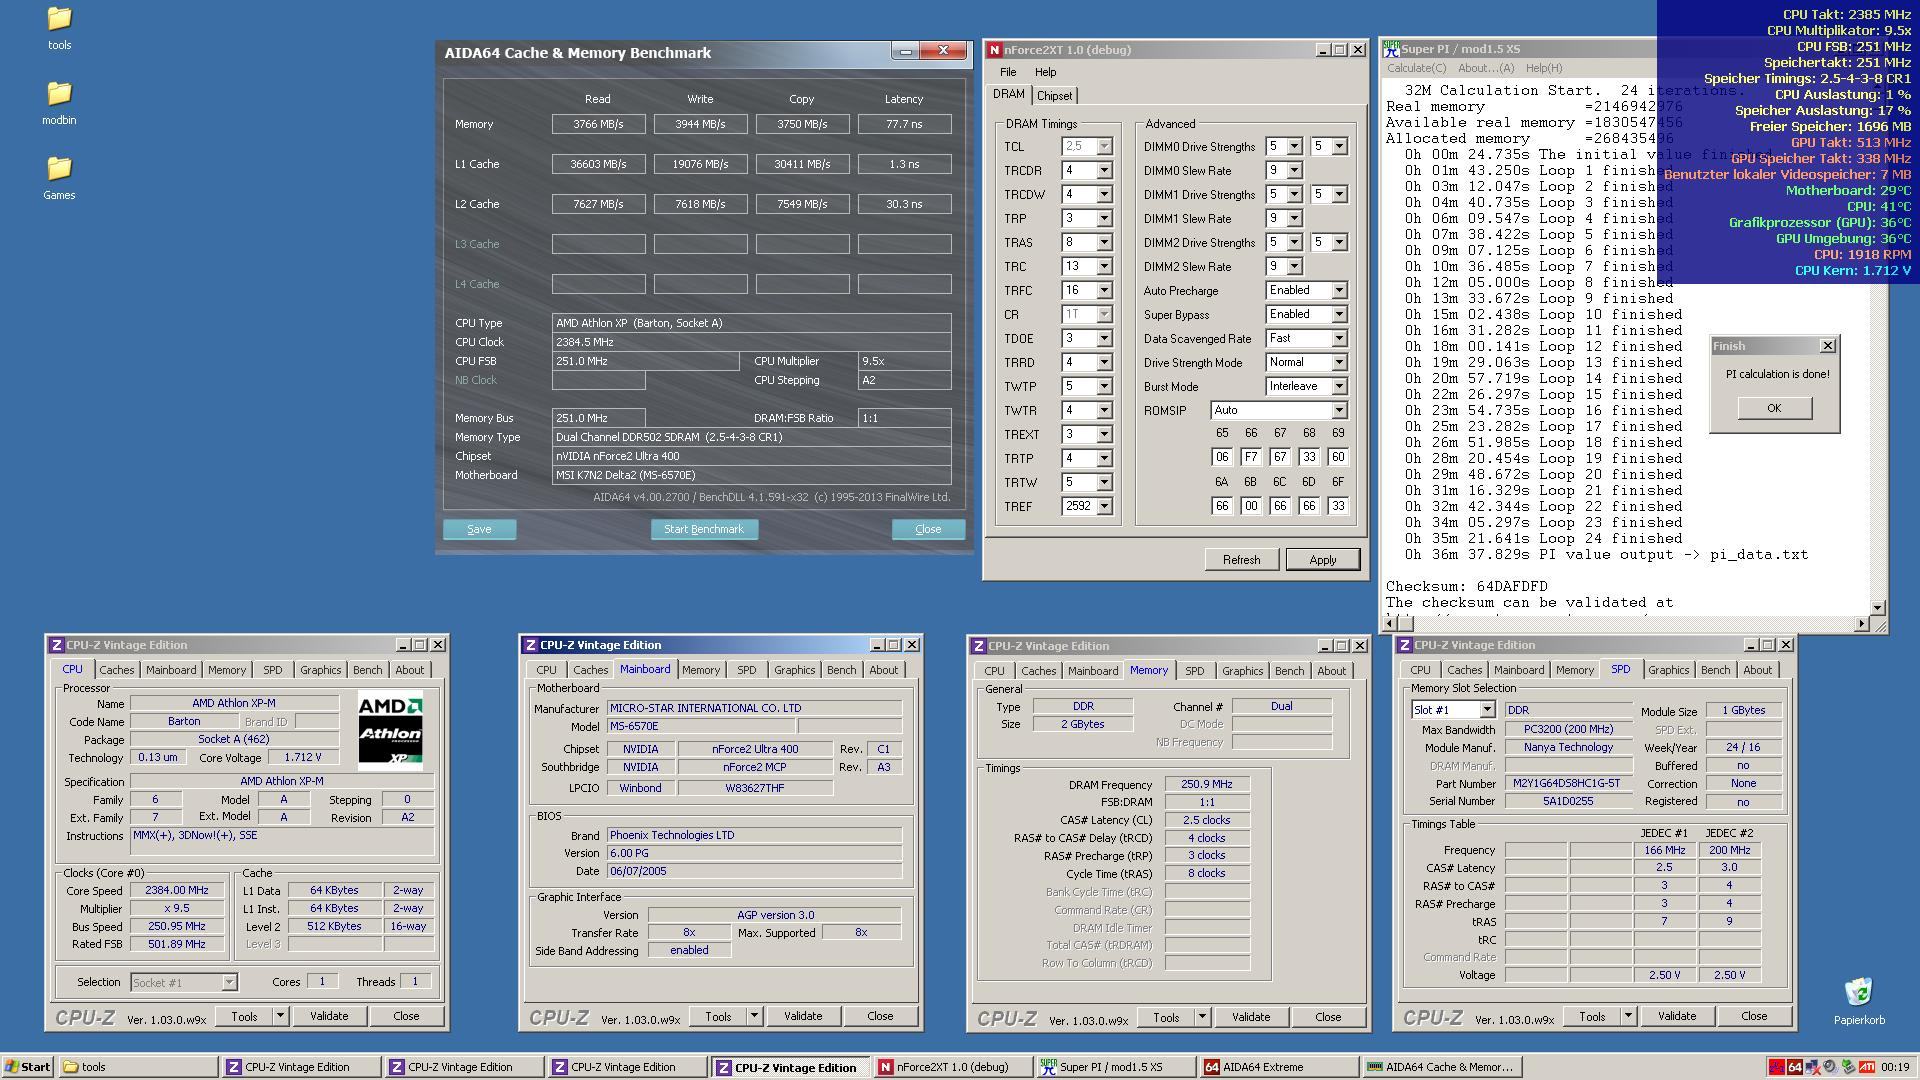This screenshot has height=1080, width=1920.
Task: Open the DIMM0 Slew Rate dropdown
Action: pyautogui.click(x=1294, y=171)
